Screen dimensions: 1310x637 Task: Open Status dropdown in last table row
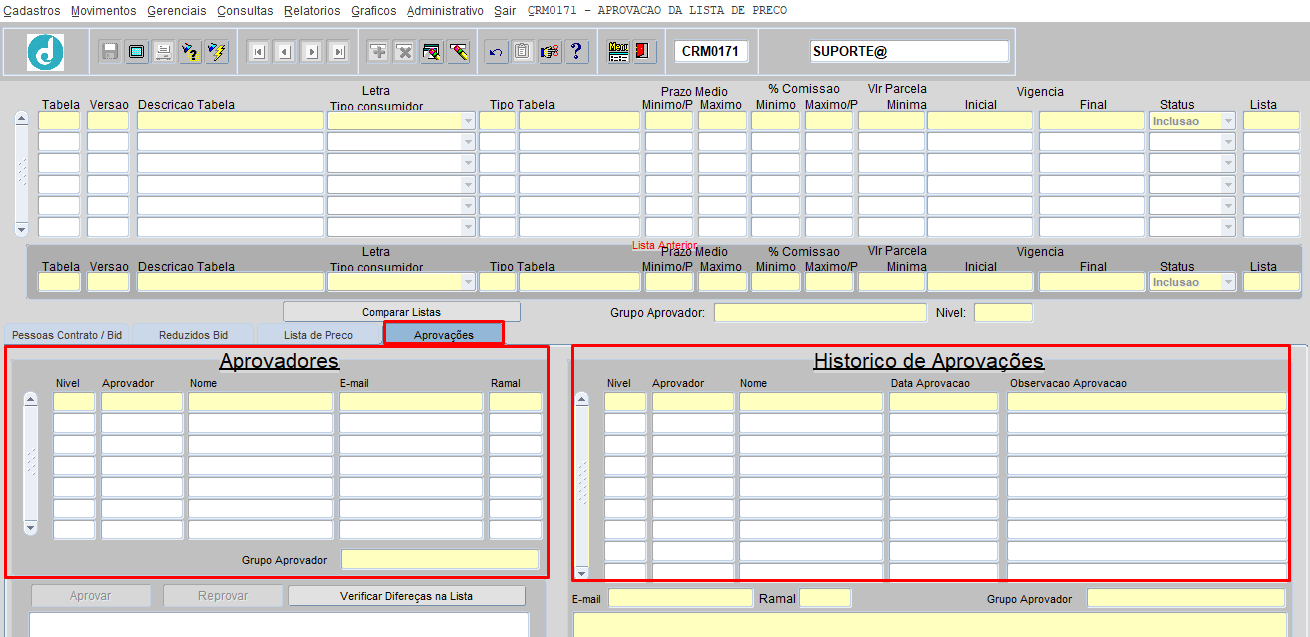(1228, 227)
